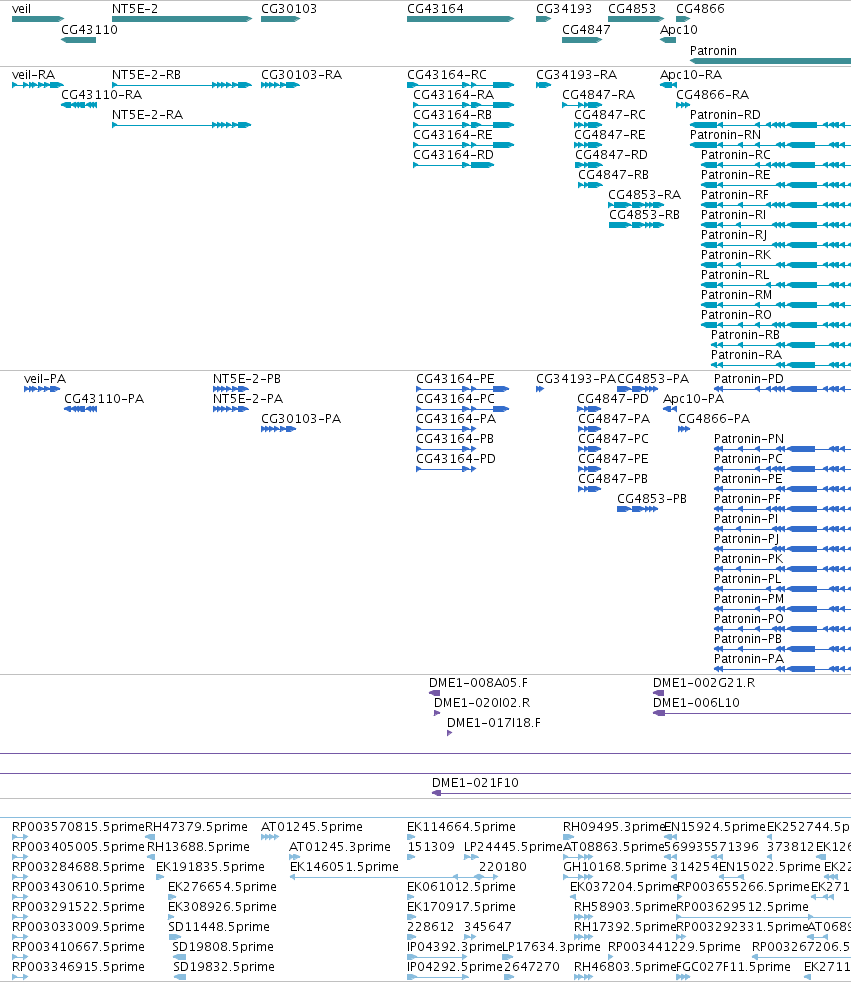This screenshot has height=982, width=851.
Task: Click the DME1-008A05.F clone label
Action: click(x=478, y=683)
